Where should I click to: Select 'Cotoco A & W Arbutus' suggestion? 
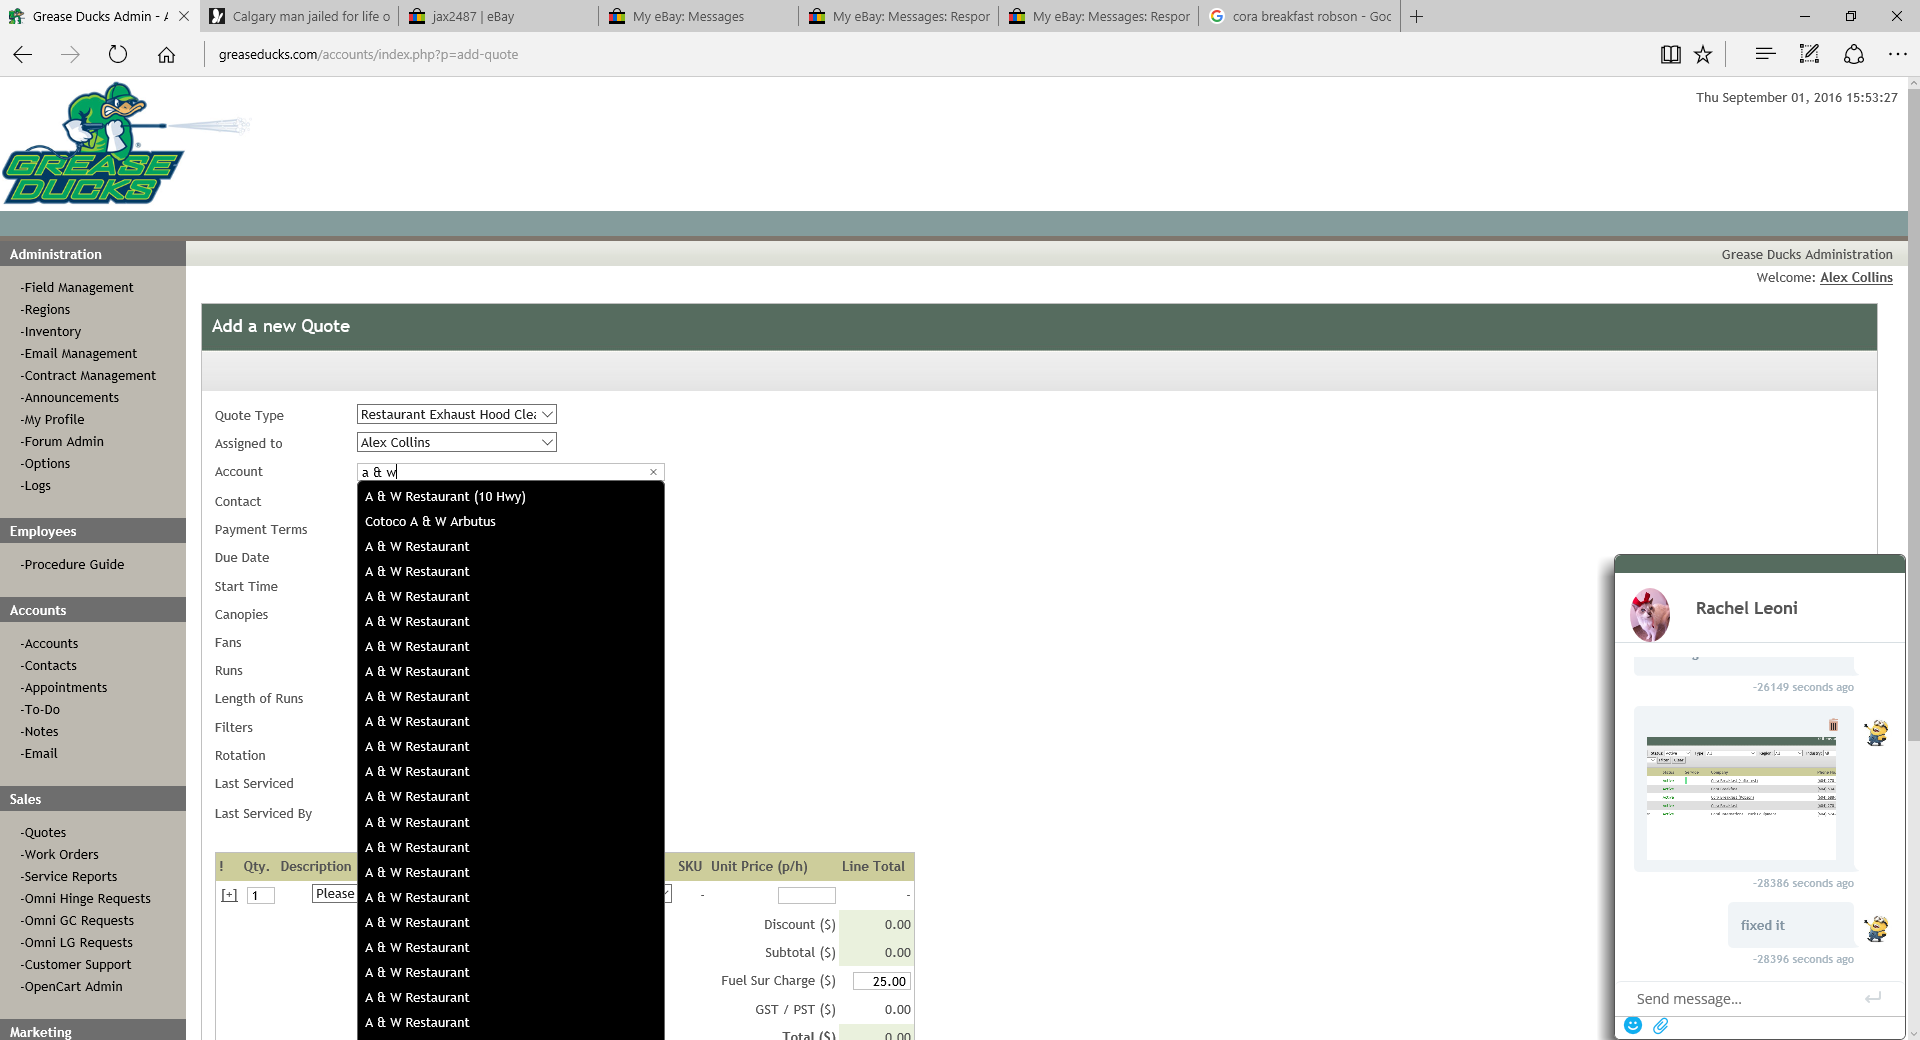pos(430,522)
